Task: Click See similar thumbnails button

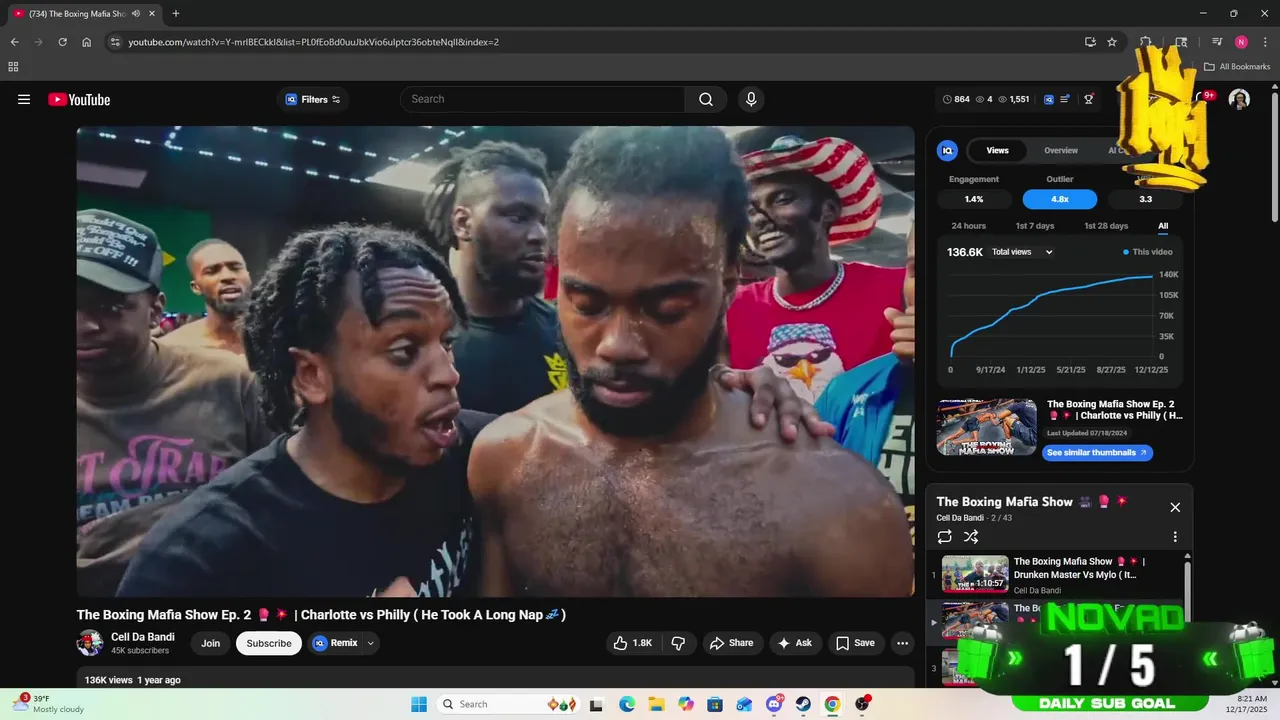Action: [x=1097, y=452]
